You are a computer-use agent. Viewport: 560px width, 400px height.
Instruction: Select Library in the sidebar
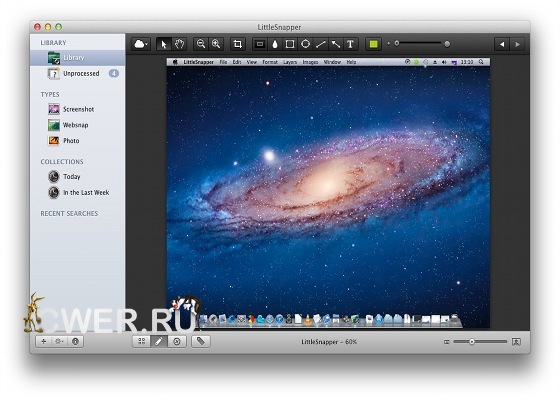pos(78,58)
